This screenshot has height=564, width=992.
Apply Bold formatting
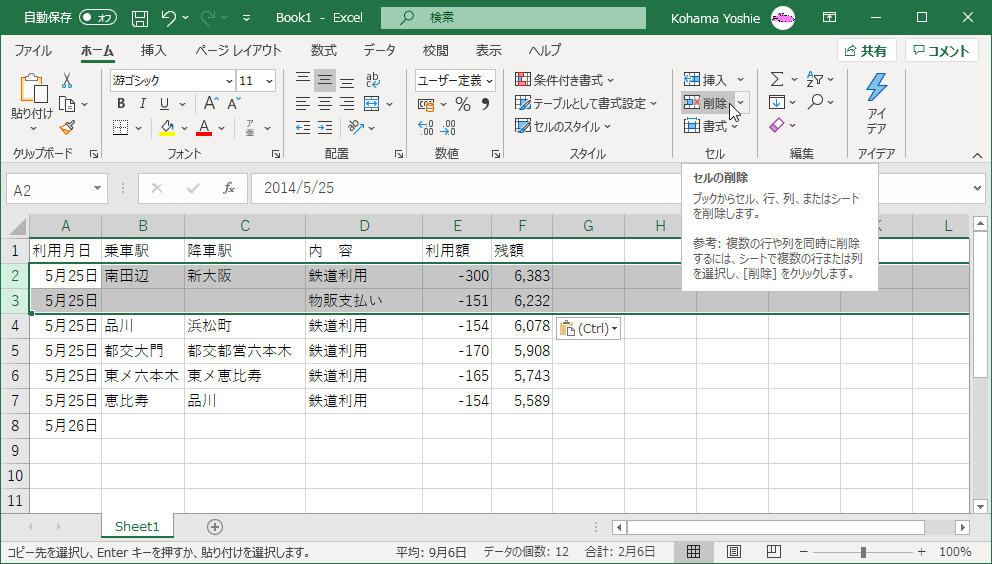[121, 104]
